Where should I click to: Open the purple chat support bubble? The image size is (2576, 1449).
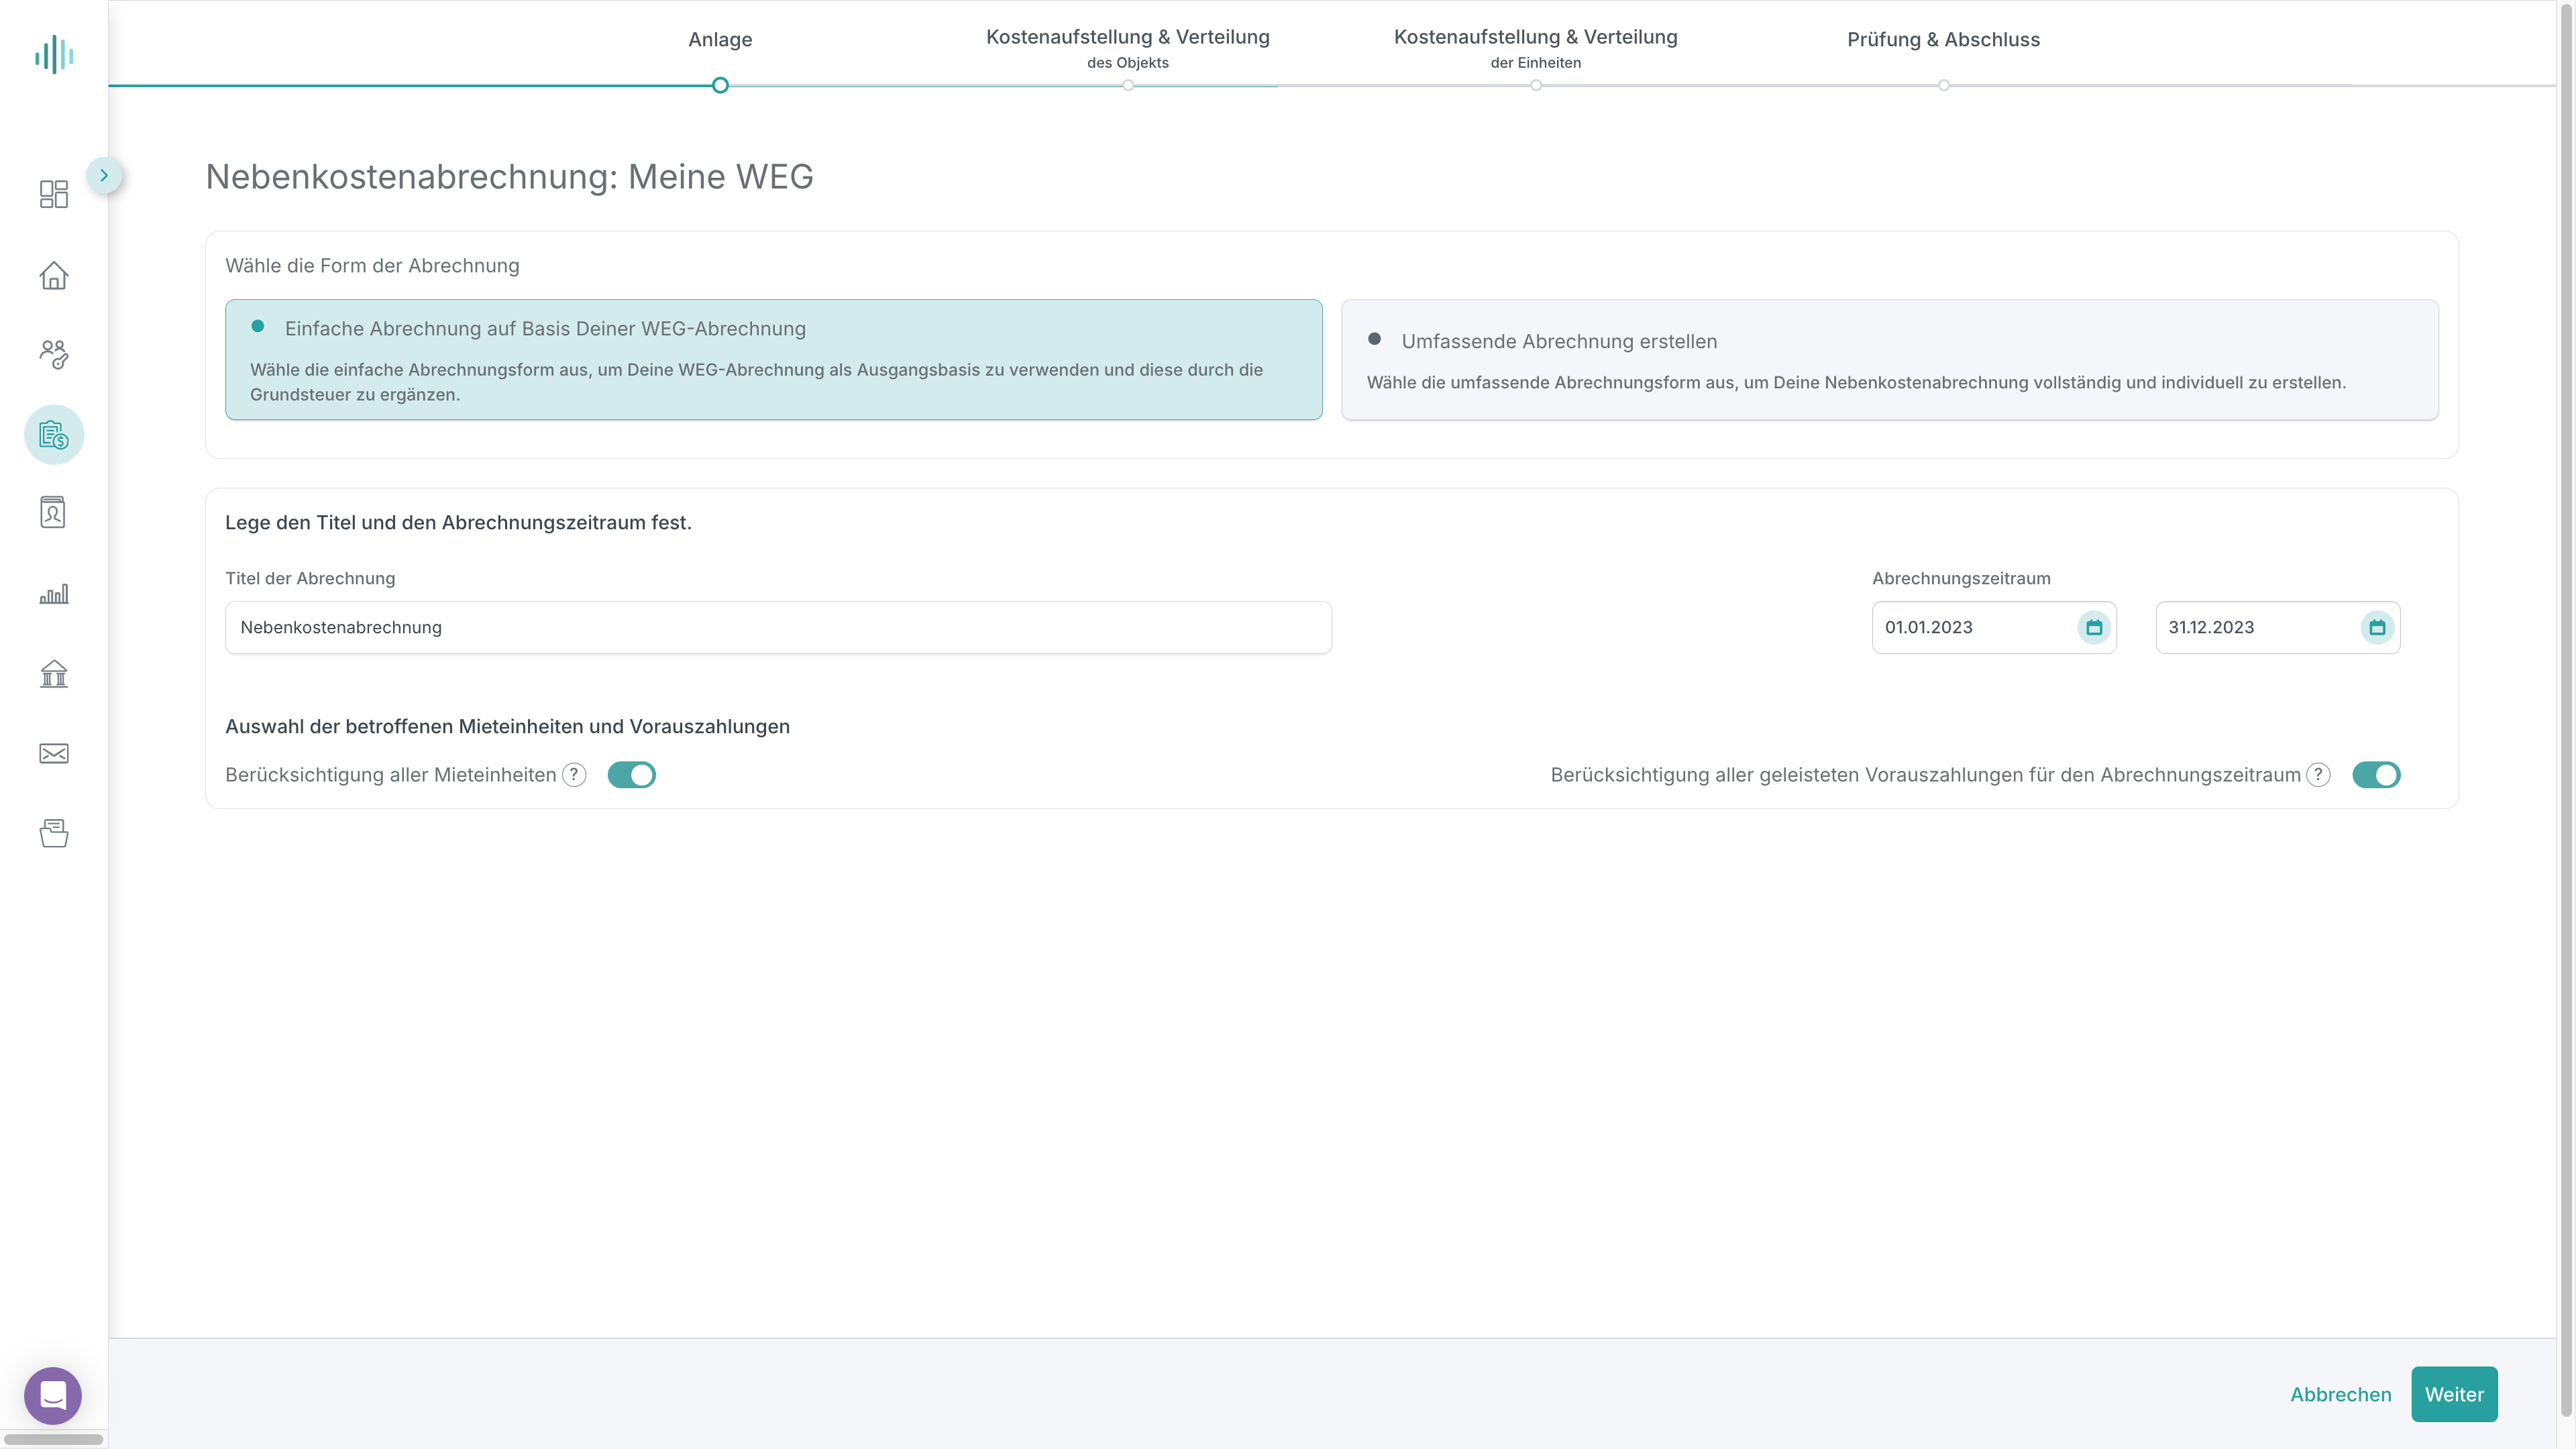[53, 1395]
